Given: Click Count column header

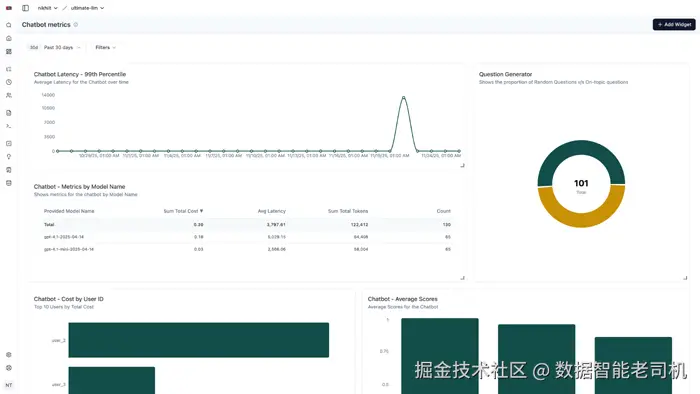Looking at the screenshot, I should tap(443, 211).
